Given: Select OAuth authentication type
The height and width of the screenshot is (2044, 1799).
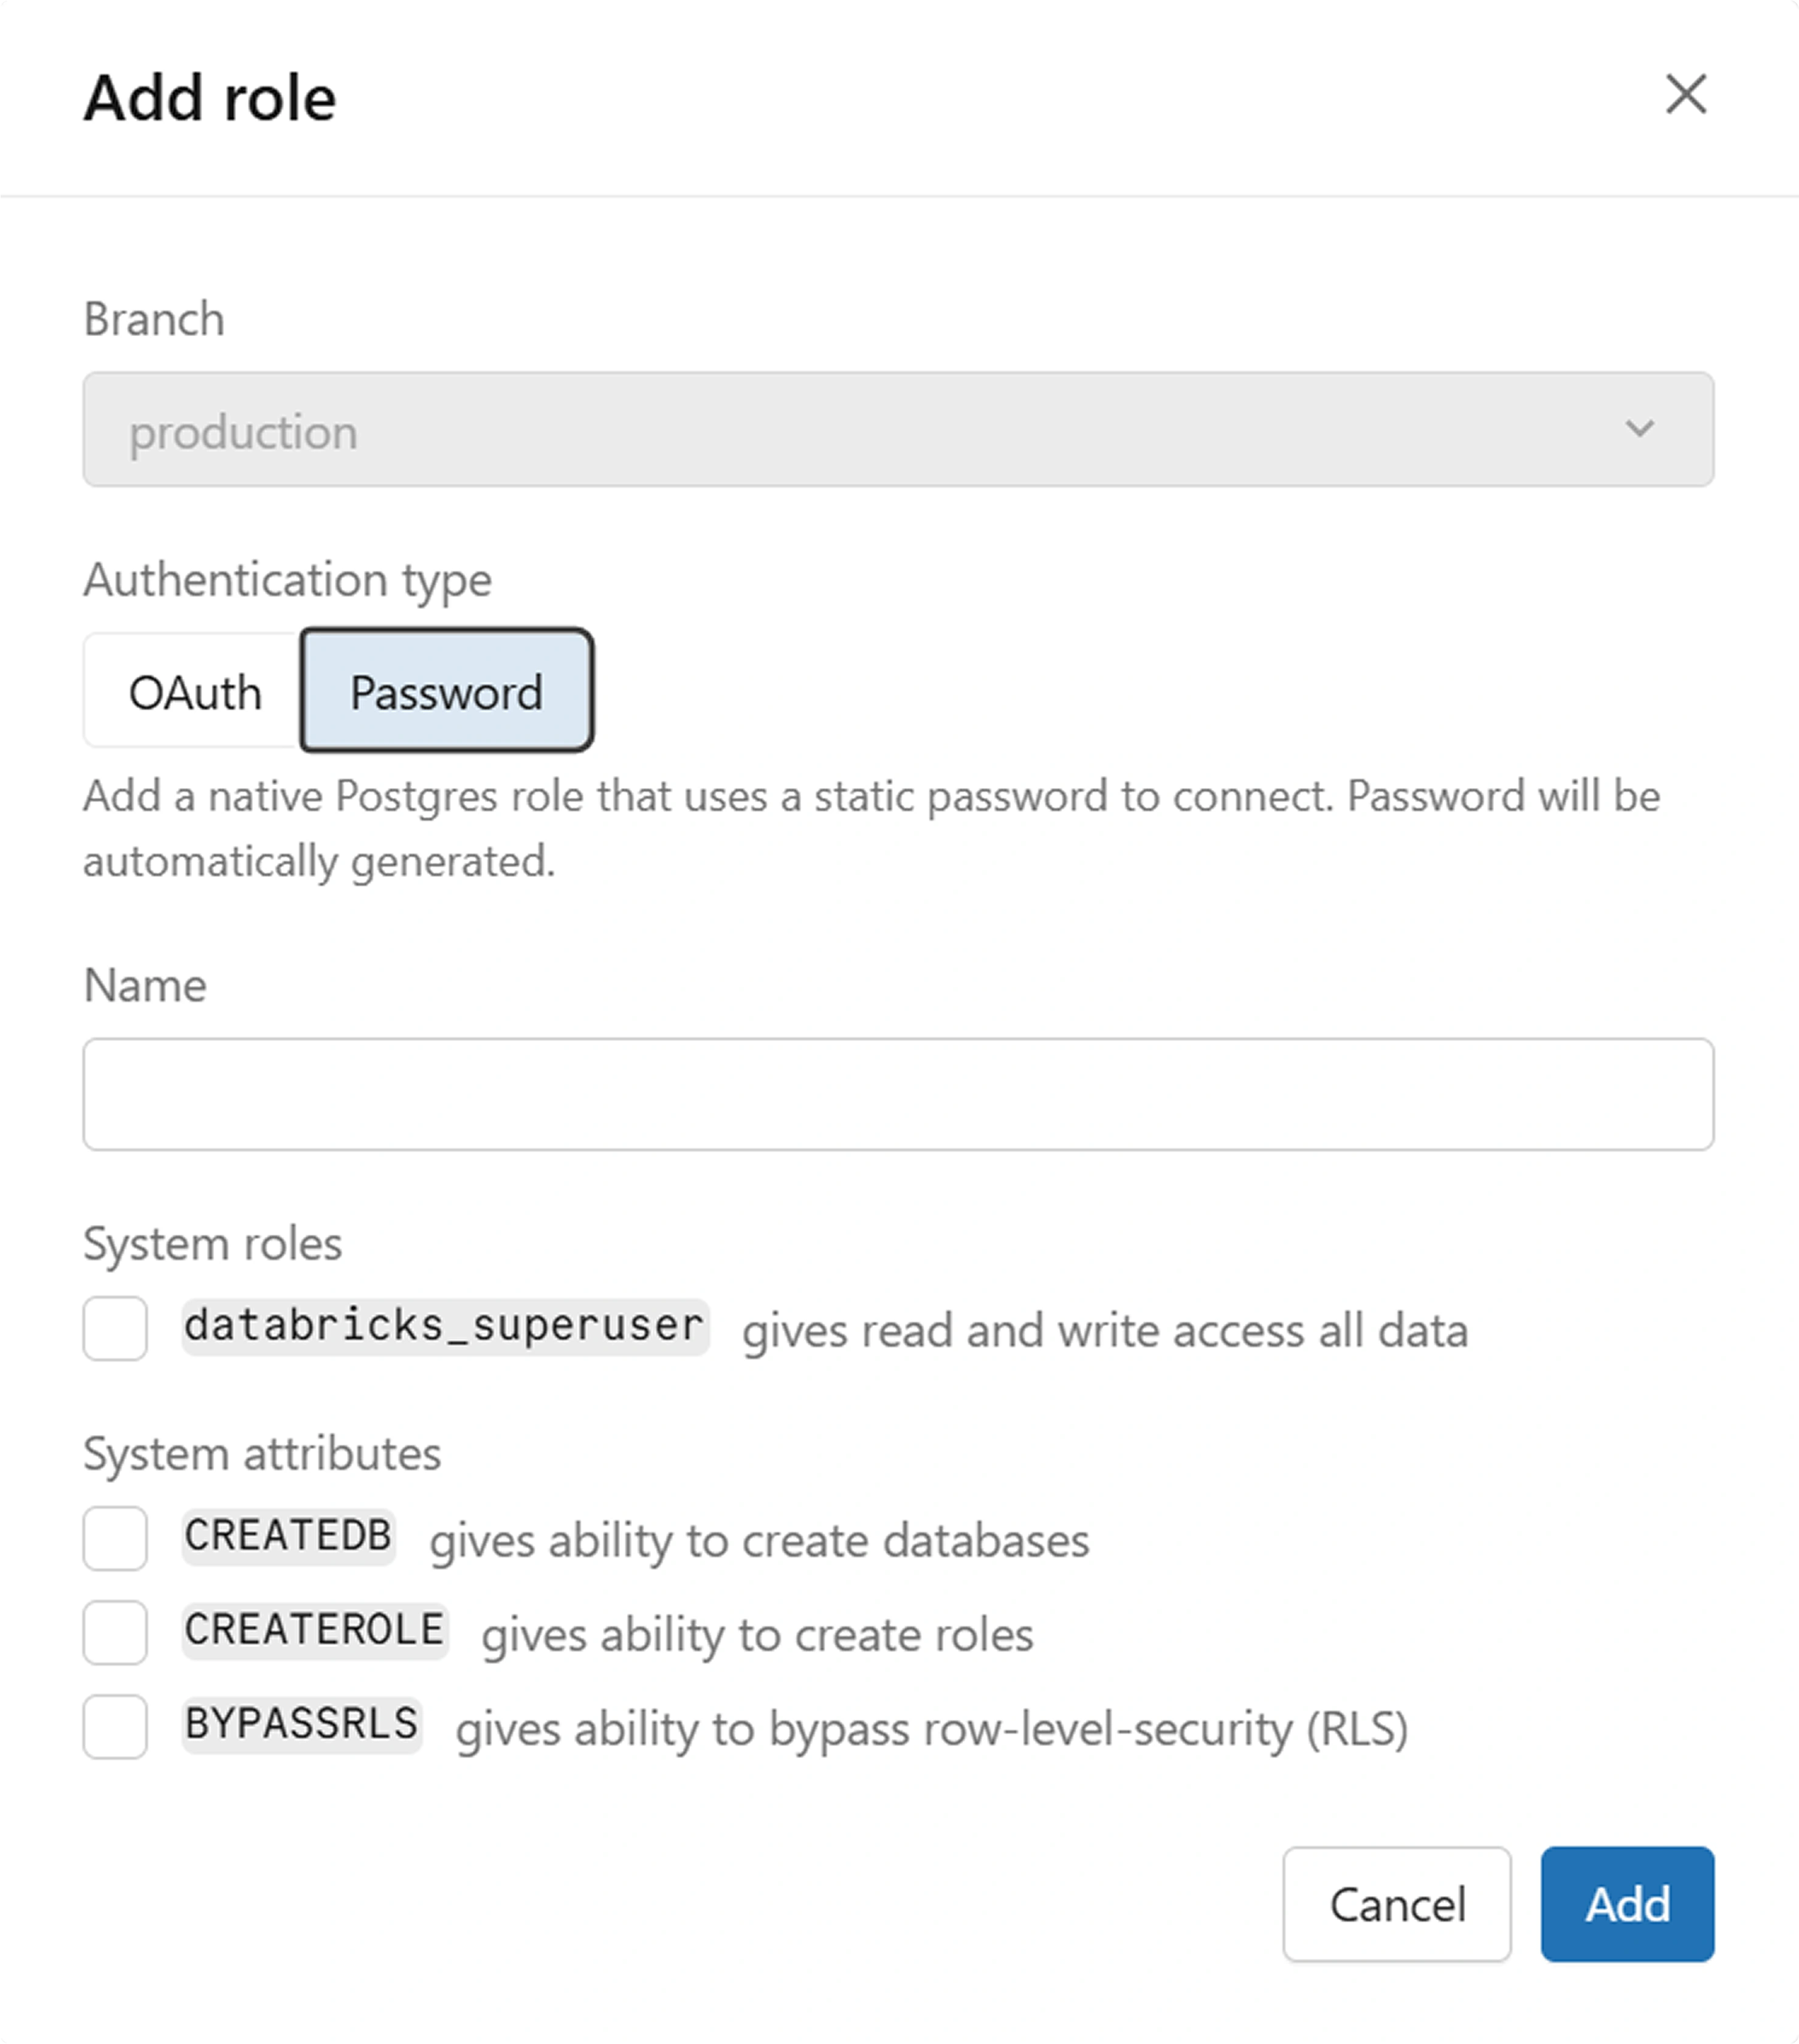Looking at the screenshot, I should 194,691.
